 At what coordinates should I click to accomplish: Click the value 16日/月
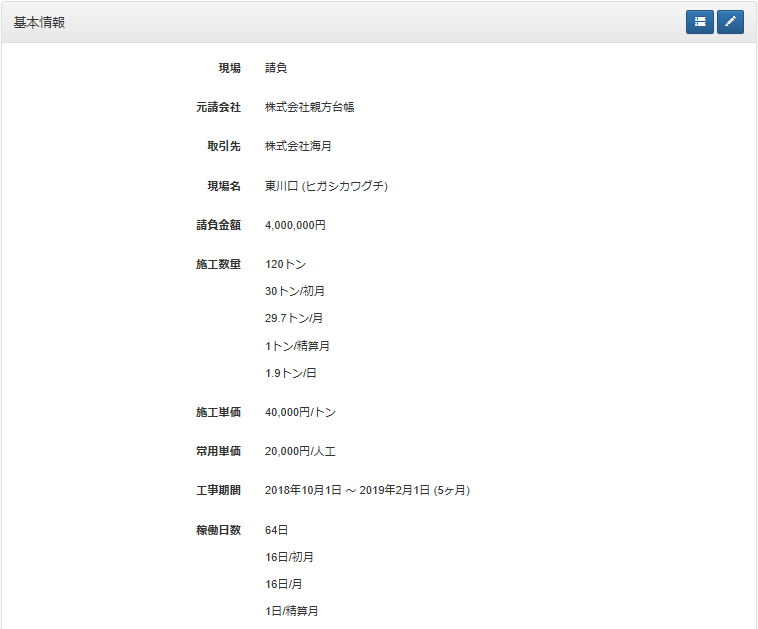(x=283, y=584)
